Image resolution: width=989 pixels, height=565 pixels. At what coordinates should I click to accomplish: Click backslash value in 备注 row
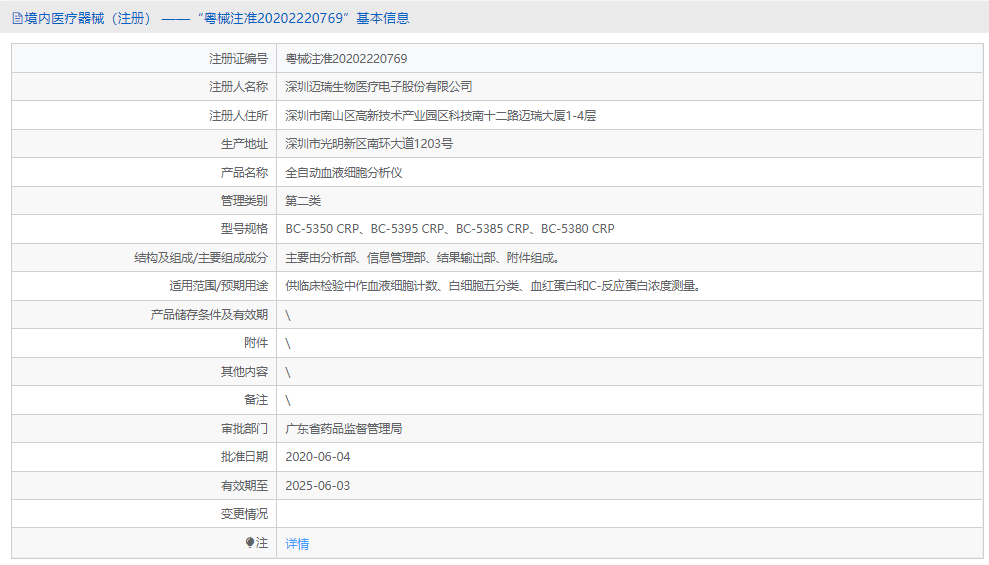coord(288,400)
